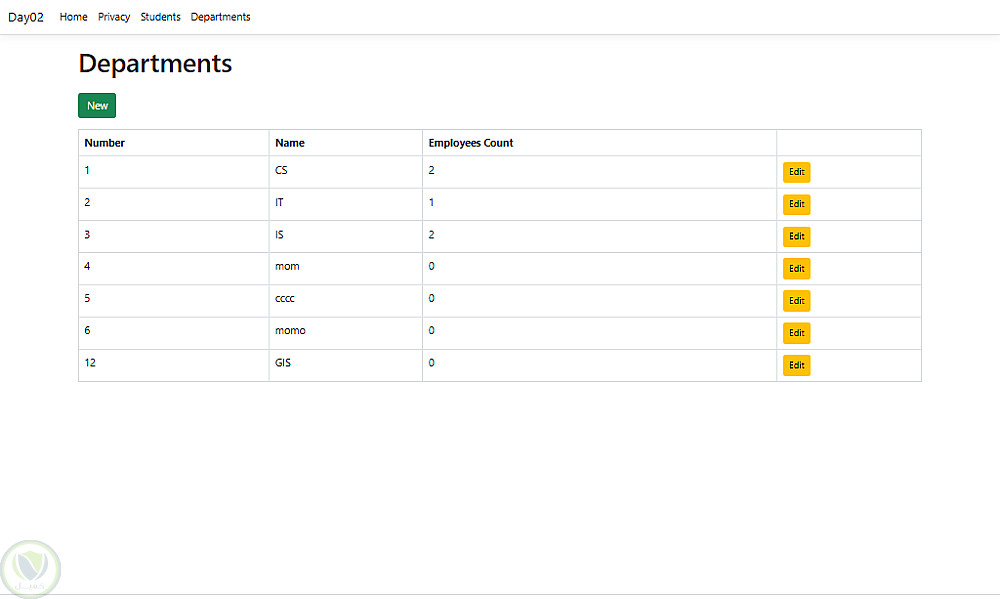The width and height of the screenshot is (1000, 599).
Task: Open the Home nav link
Action: [x=73, y=17]
